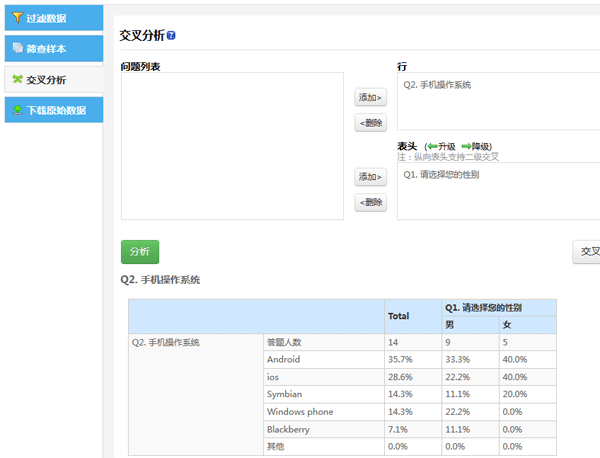This screenshot has height=458, width=600.
Task: Click the green cross icon on 交叉分析
Action: [x=18, y=79]
